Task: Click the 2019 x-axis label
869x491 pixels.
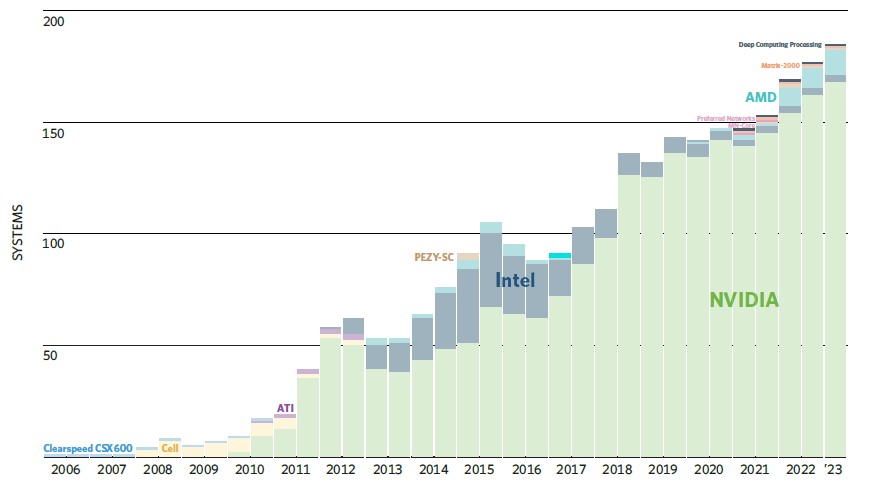Action: pos(662,469)
